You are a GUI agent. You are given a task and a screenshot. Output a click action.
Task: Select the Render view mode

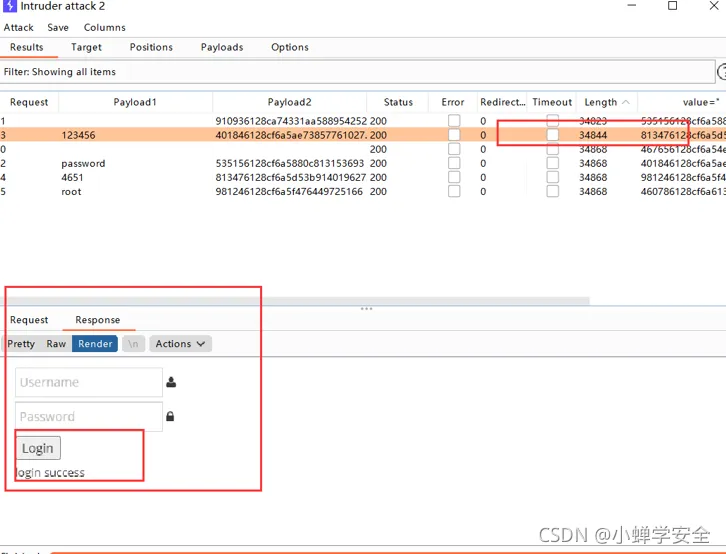click(95, 344)
